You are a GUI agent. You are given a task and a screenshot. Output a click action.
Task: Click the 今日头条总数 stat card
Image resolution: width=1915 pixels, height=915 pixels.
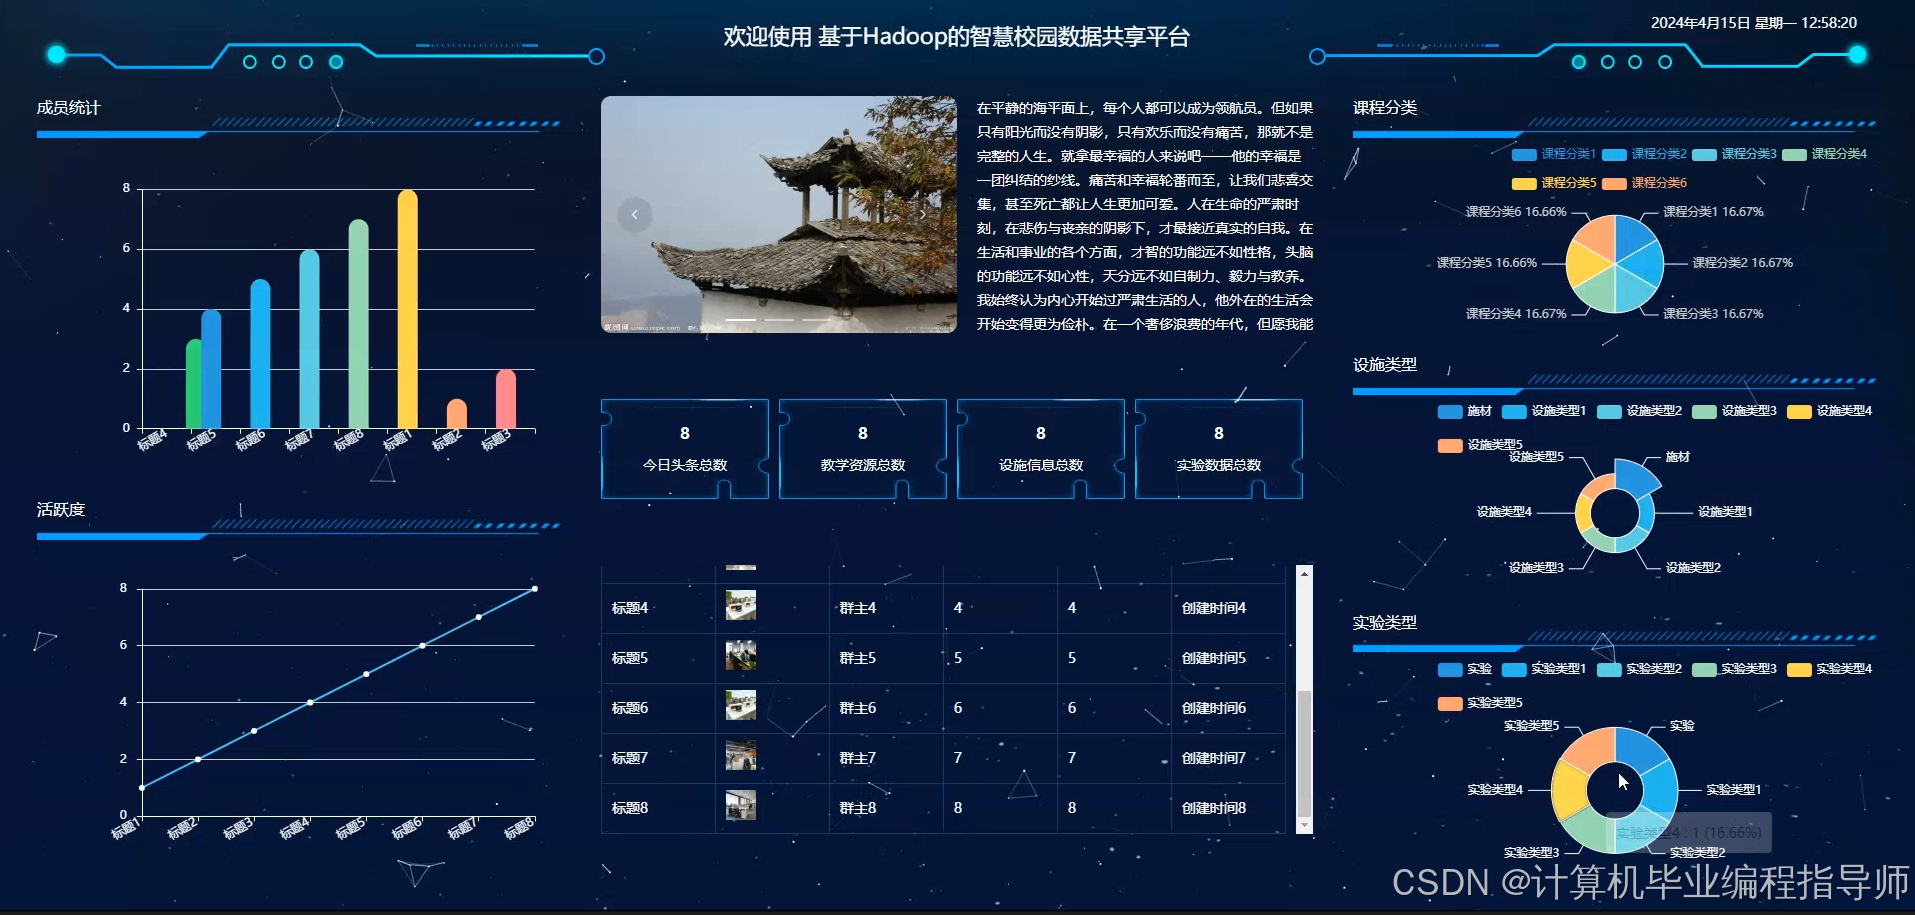tap(684, 448)
